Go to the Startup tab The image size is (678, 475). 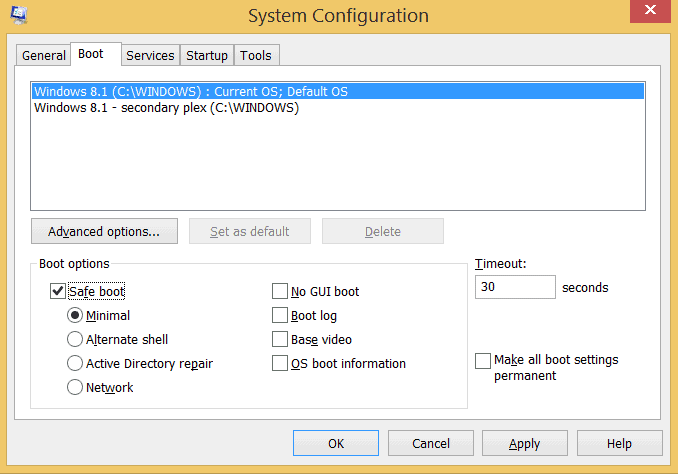207,55
